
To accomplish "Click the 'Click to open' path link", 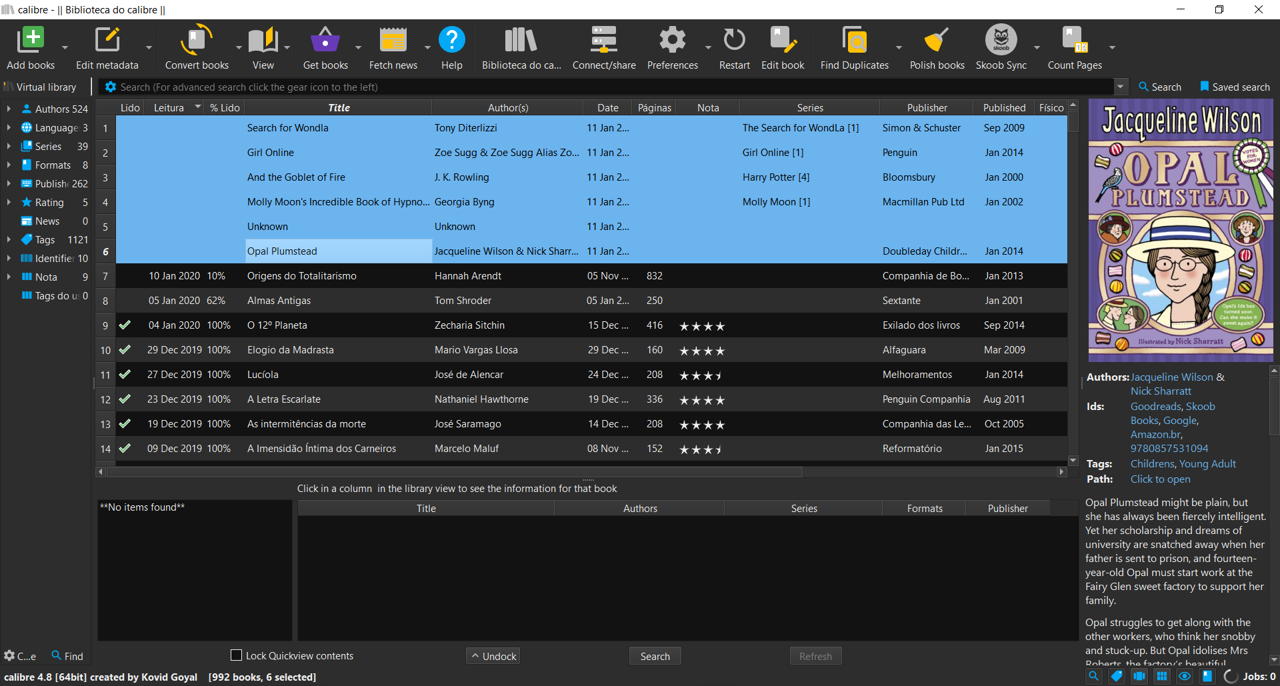I will point(1160,479).
